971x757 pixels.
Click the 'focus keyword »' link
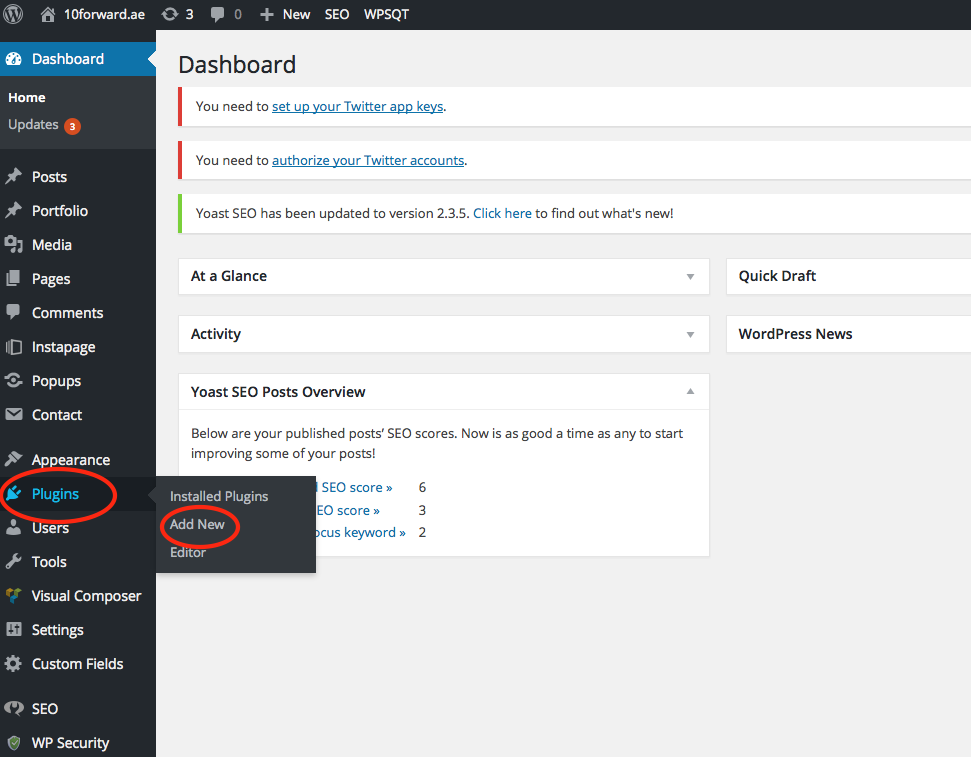pos(360,533)
